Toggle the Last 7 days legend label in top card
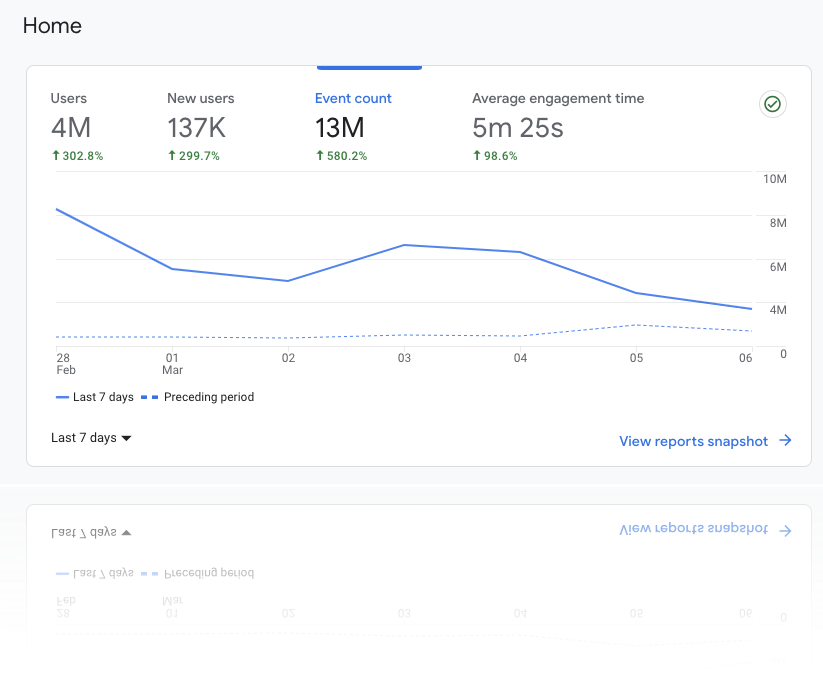The width and height of the screenshot is (823, 680). coord(103,397)
